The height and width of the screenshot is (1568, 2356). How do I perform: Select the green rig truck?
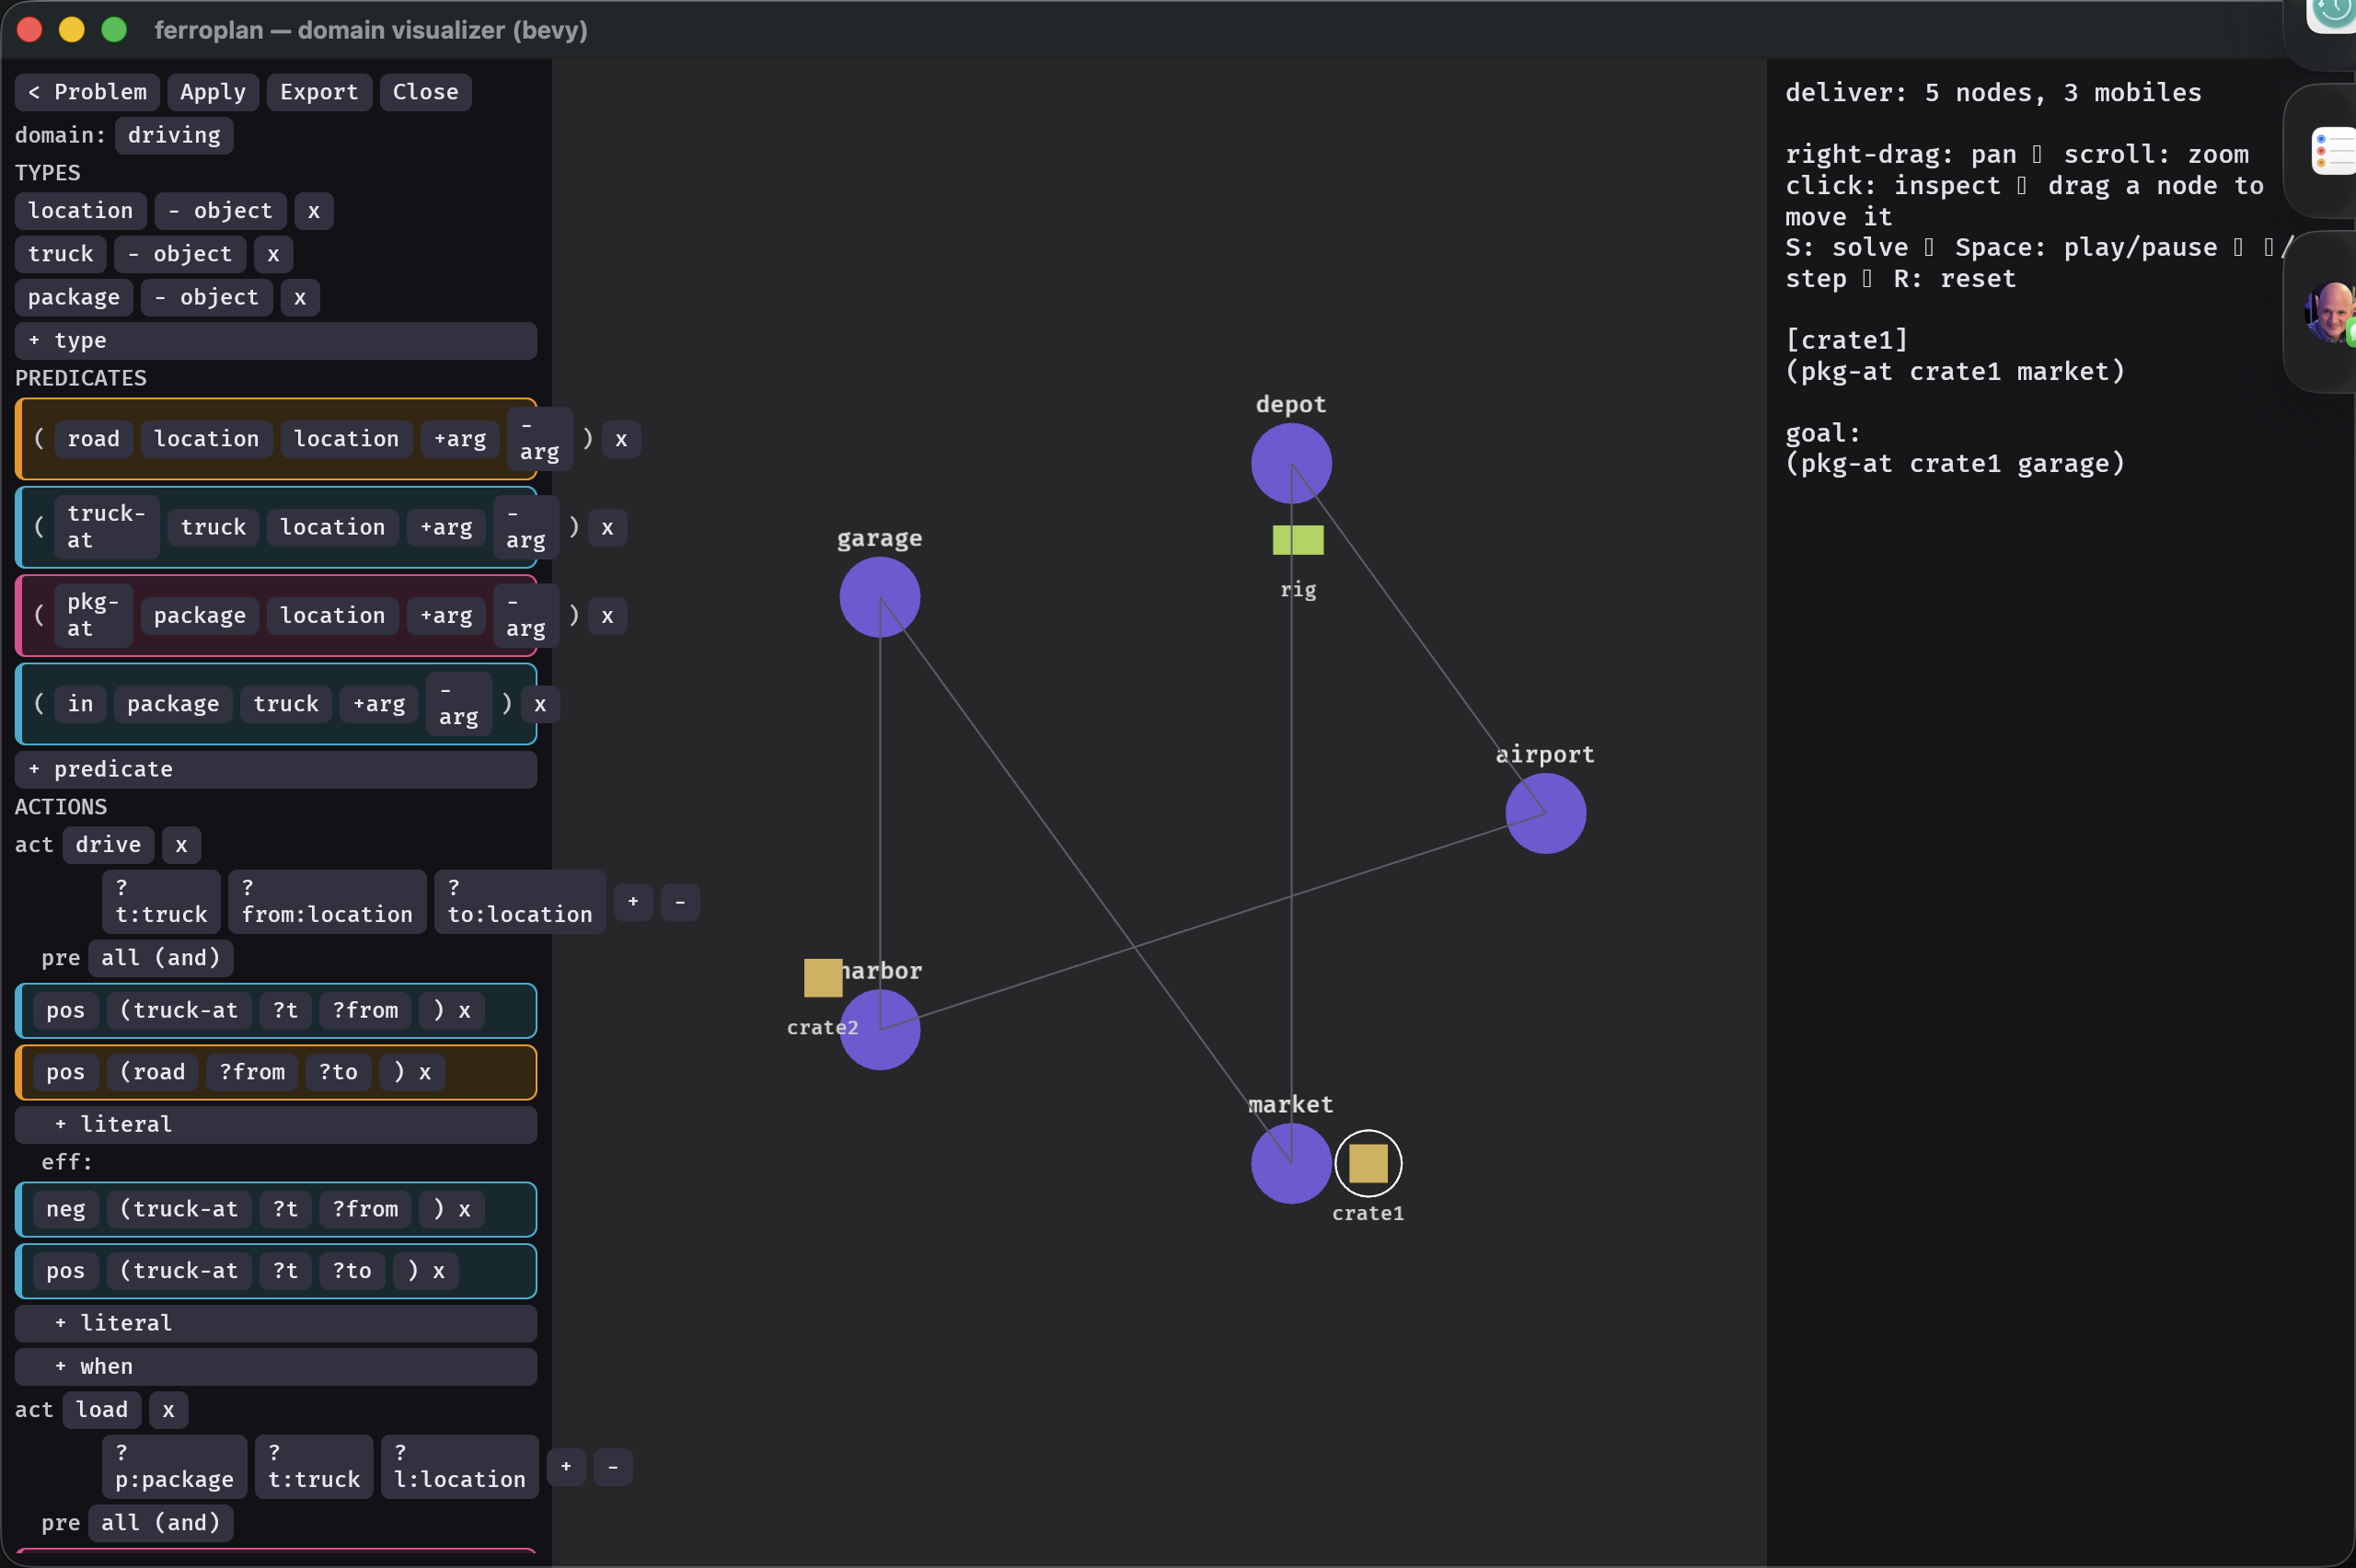1298,540
